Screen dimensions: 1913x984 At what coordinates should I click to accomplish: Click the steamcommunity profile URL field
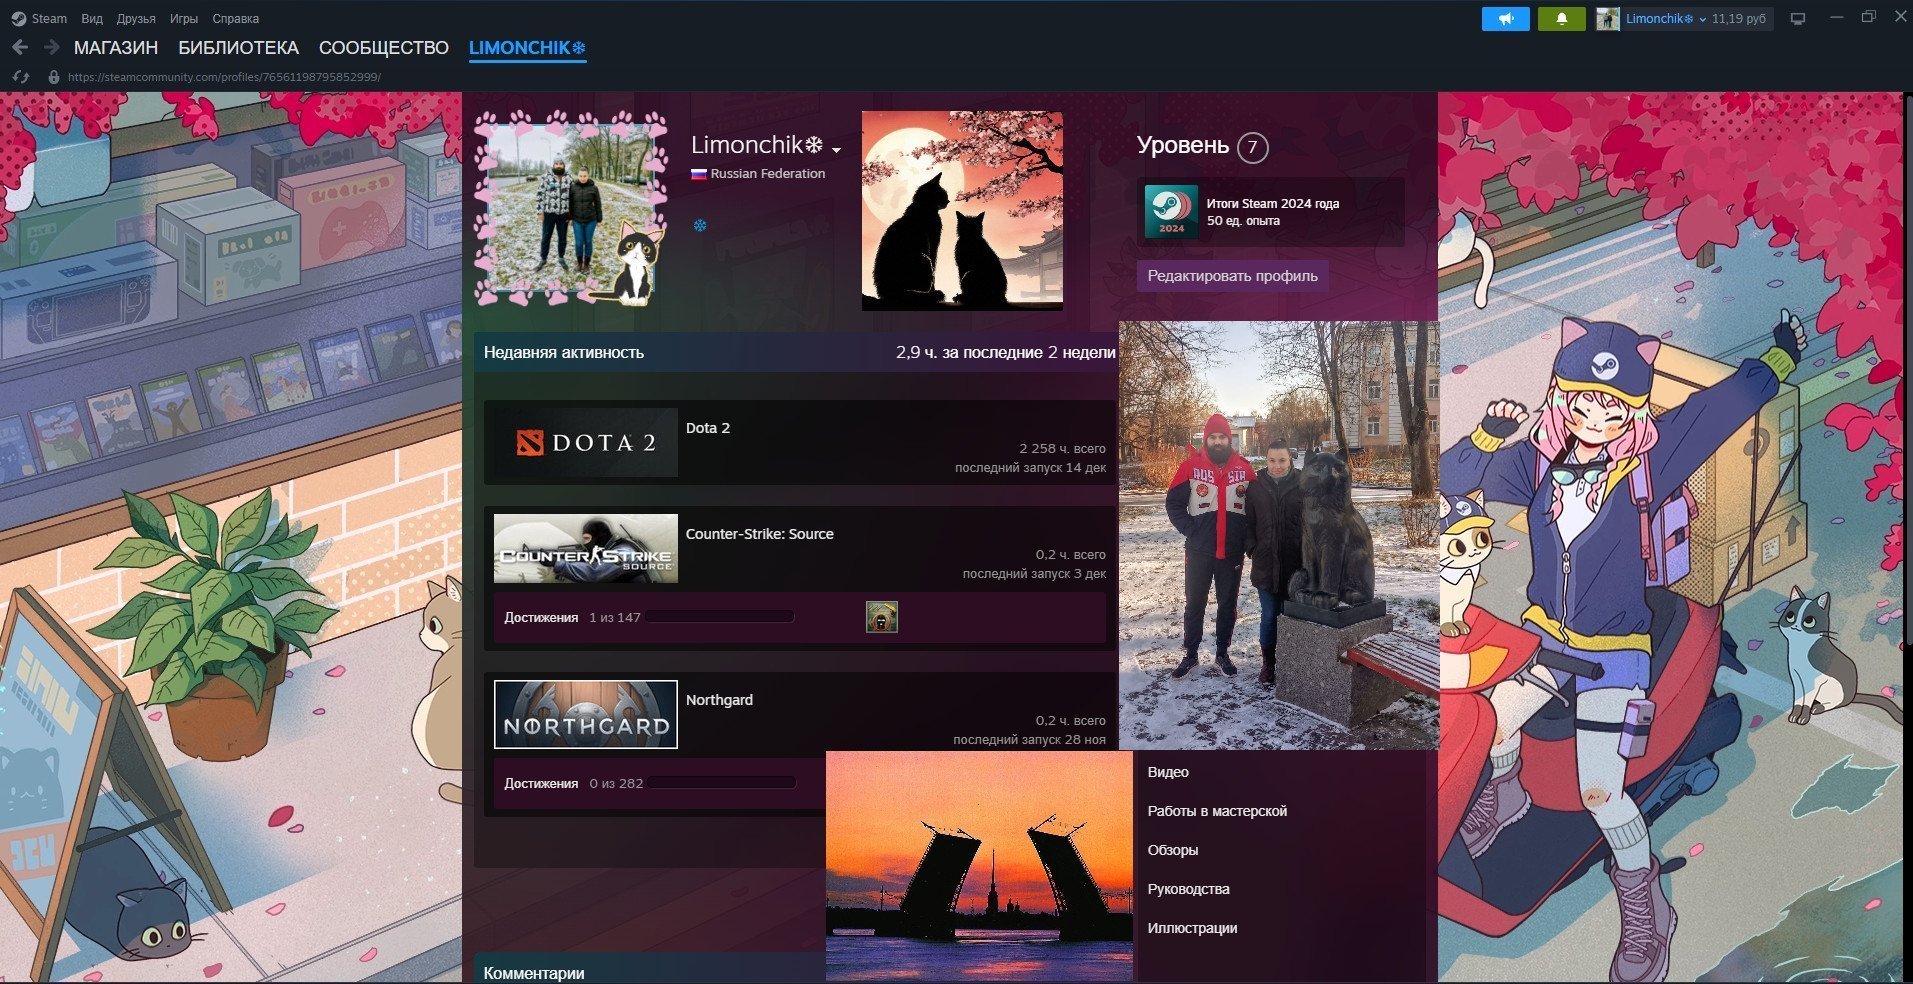224,77
